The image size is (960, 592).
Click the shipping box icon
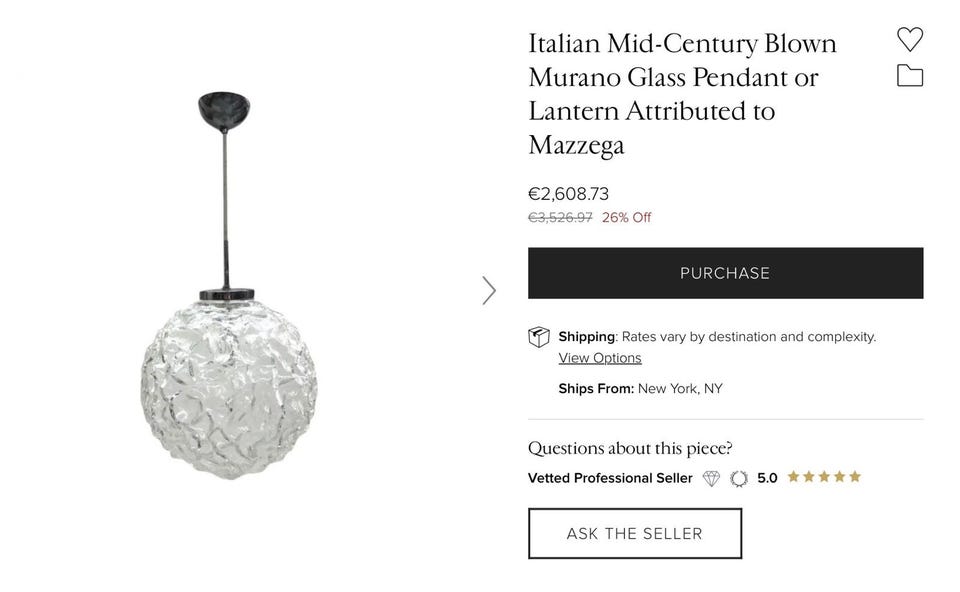[x=539, y=337]
